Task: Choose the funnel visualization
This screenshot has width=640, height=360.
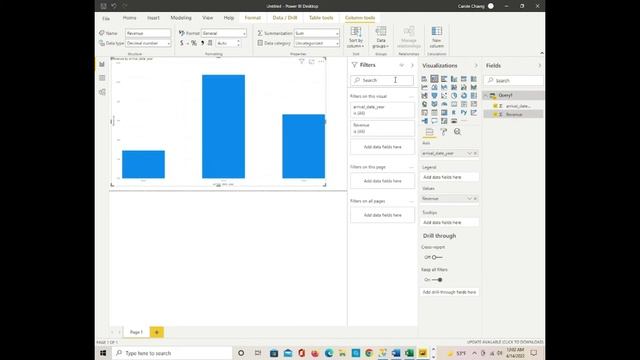Action: pos(434,96)
